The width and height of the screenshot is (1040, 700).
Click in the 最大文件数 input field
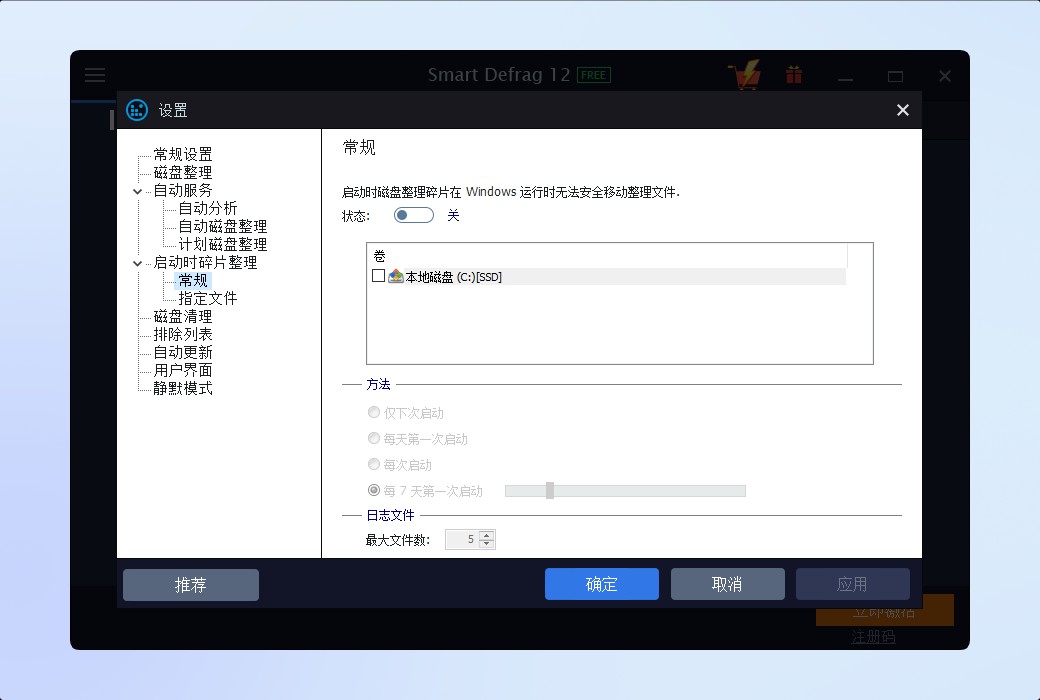coord(462,539)
